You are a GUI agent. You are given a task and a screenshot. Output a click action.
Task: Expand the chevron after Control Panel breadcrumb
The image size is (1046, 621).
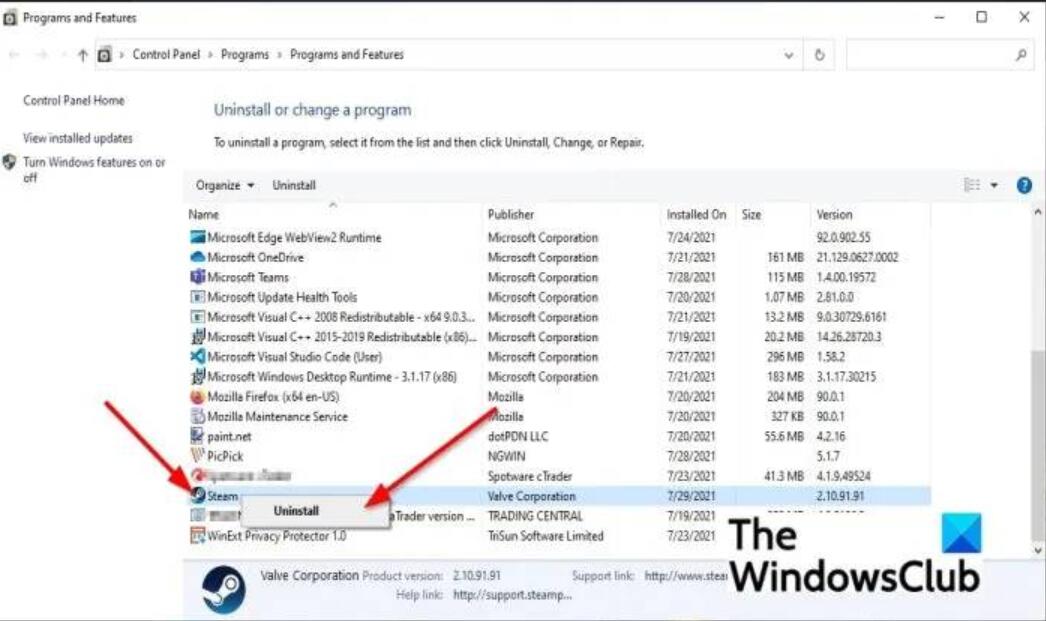pyautogui.click(x=211, y=55)
